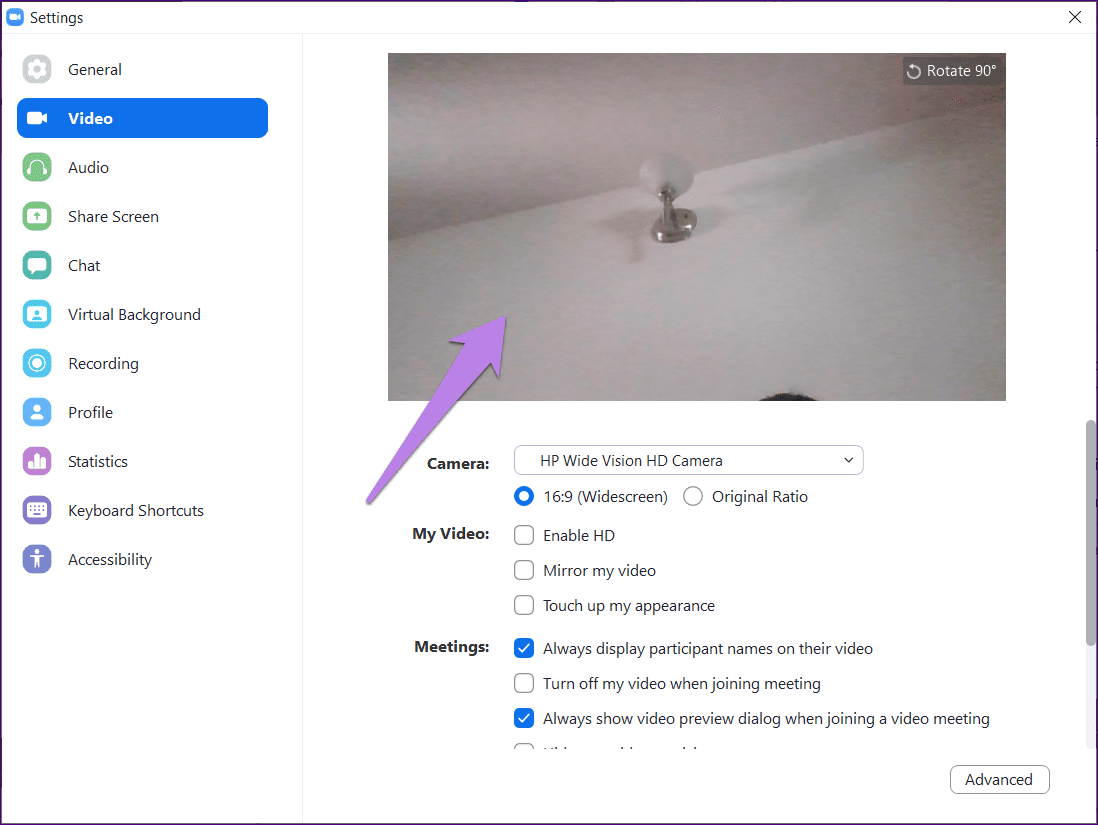
Task: Click the Statistics bar chart icon
Action: 36,462
